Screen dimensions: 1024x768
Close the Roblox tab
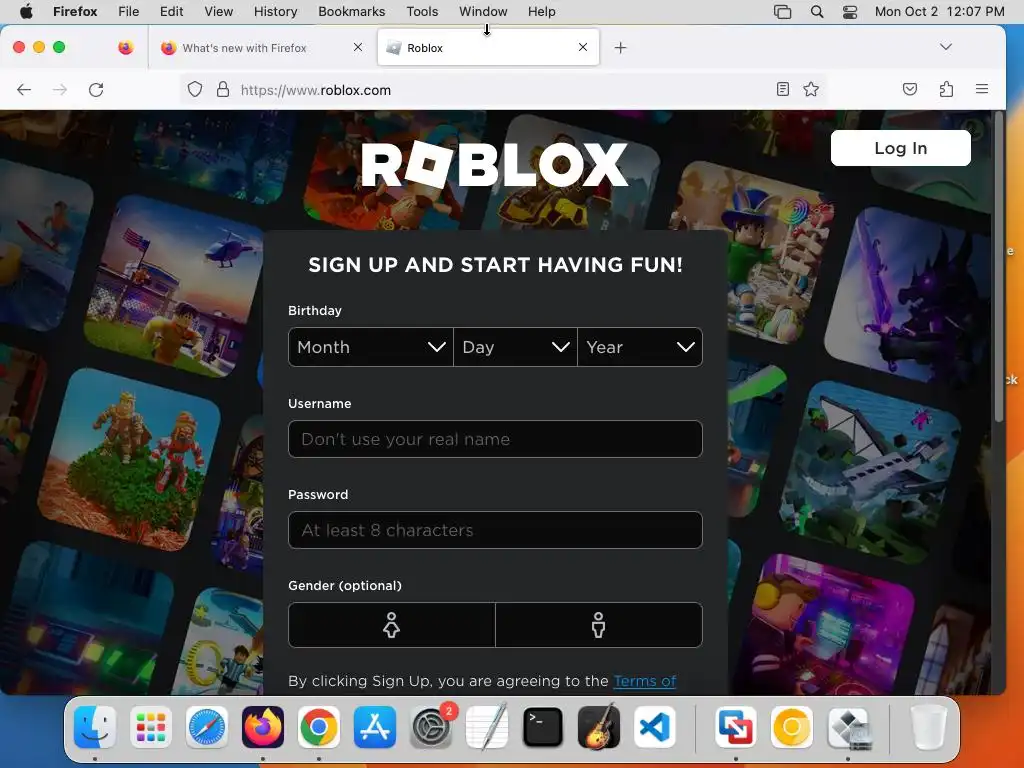583,47
